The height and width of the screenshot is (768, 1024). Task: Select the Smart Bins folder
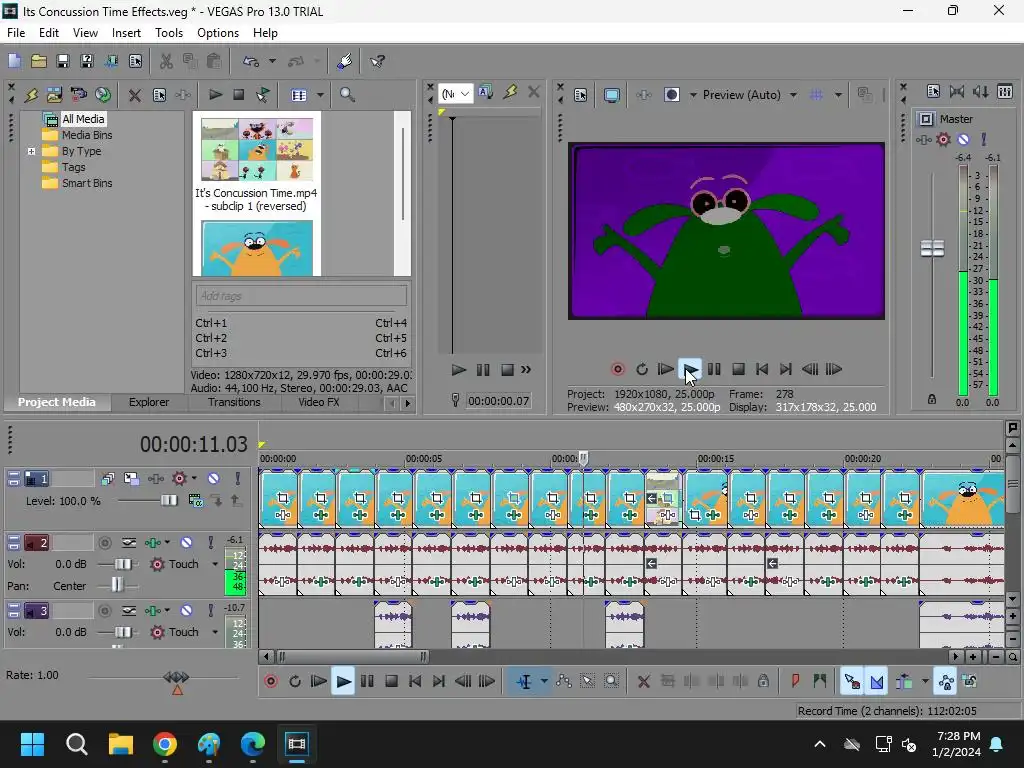[x=87, y=184]
